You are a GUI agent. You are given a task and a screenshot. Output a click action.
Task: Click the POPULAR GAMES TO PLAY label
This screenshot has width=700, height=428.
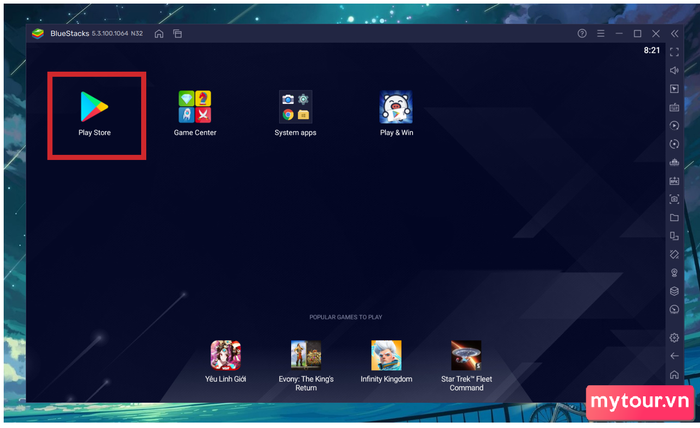[346, 317]
